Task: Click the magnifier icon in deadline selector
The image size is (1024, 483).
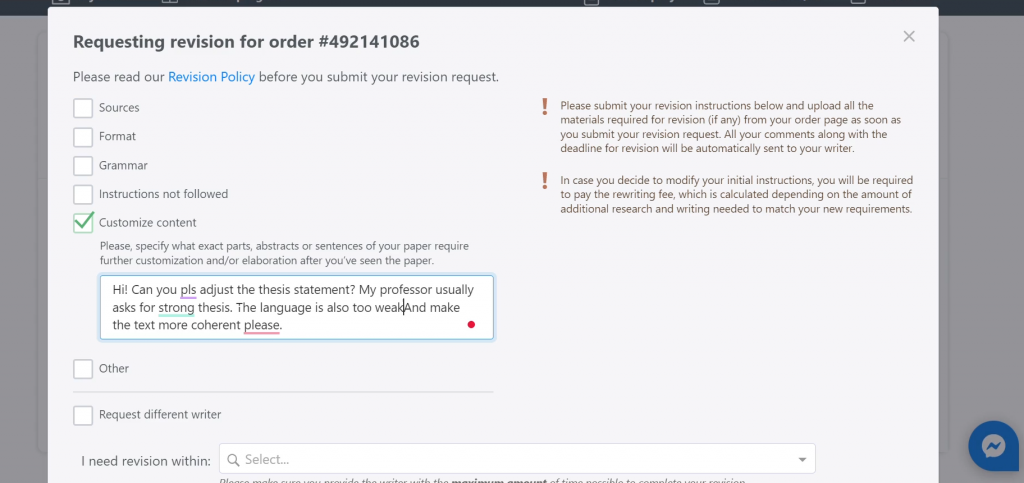Action: coord(233,459)
